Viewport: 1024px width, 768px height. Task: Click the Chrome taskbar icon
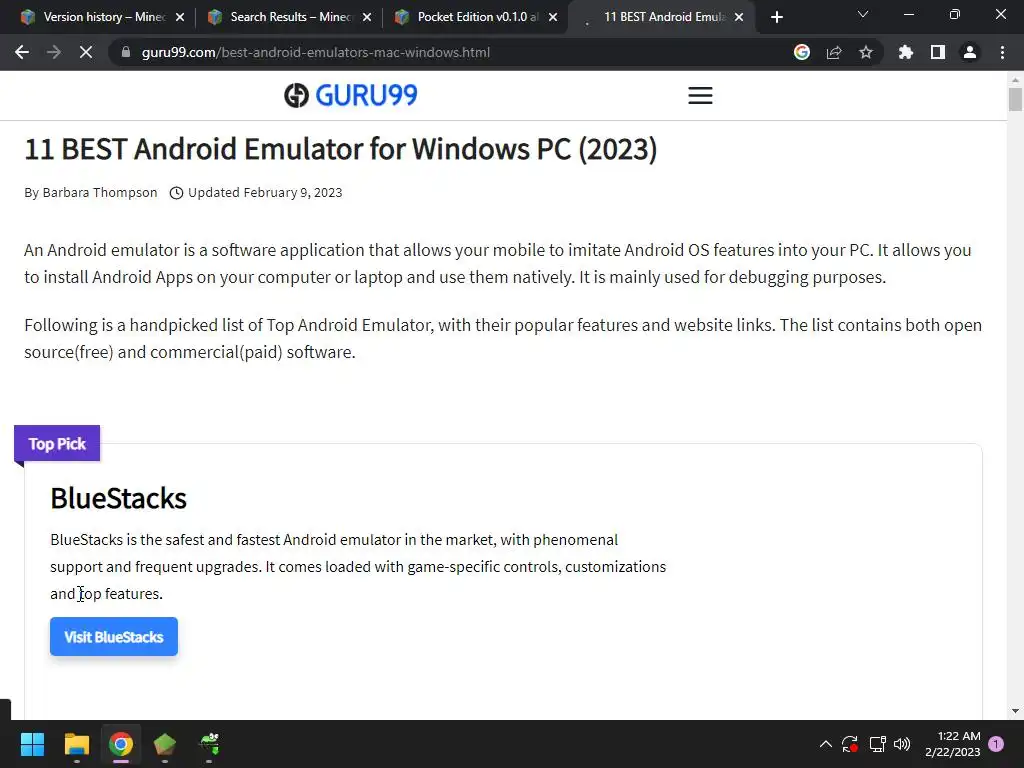click(x=121, y=744)
